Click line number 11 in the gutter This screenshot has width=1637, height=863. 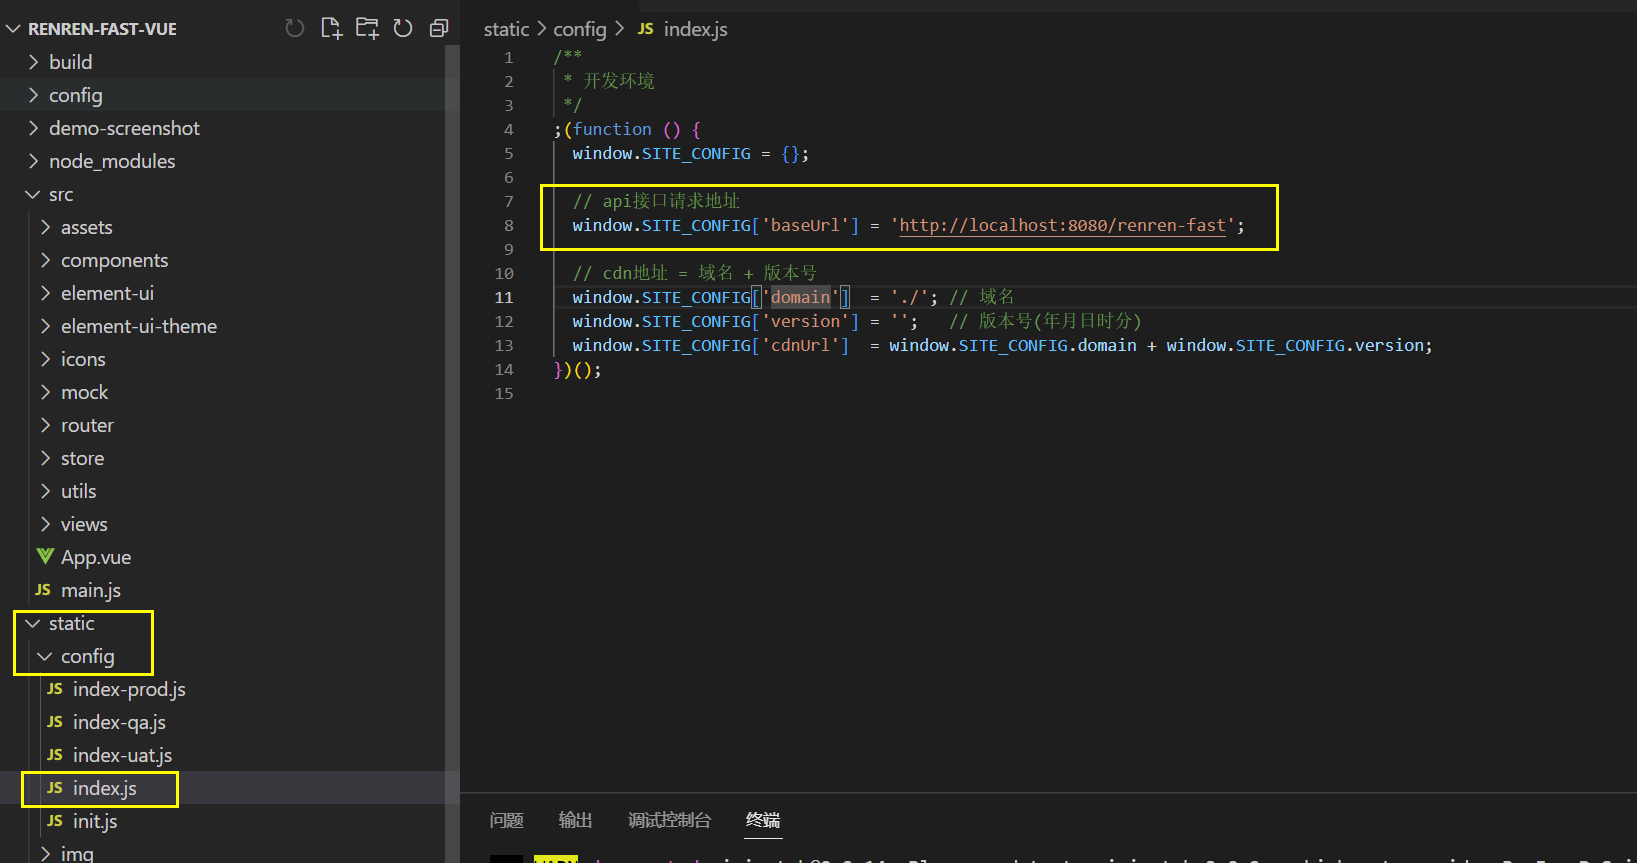[504, 297]
